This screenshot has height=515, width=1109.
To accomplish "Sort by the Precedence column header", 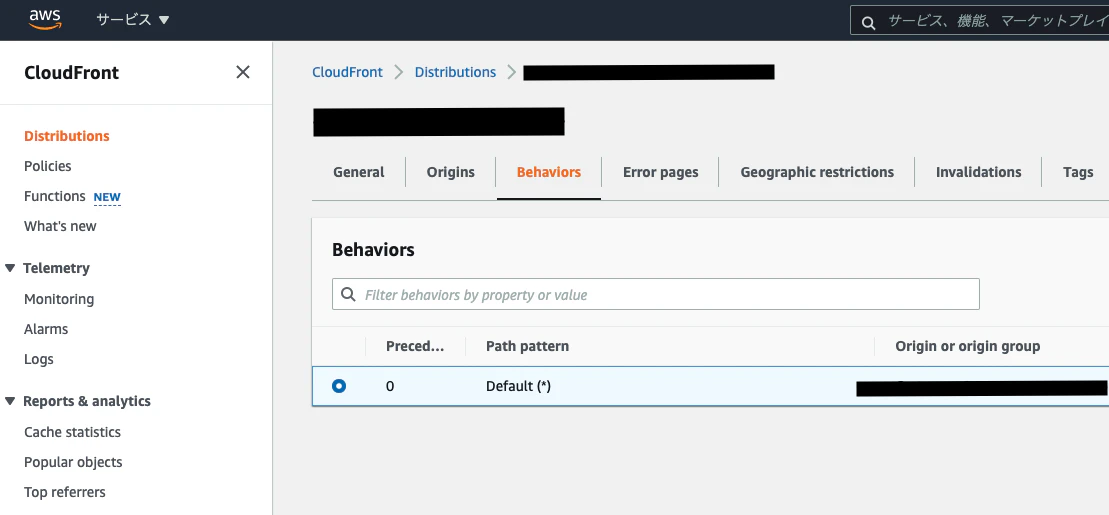I will tap(414, 346).
